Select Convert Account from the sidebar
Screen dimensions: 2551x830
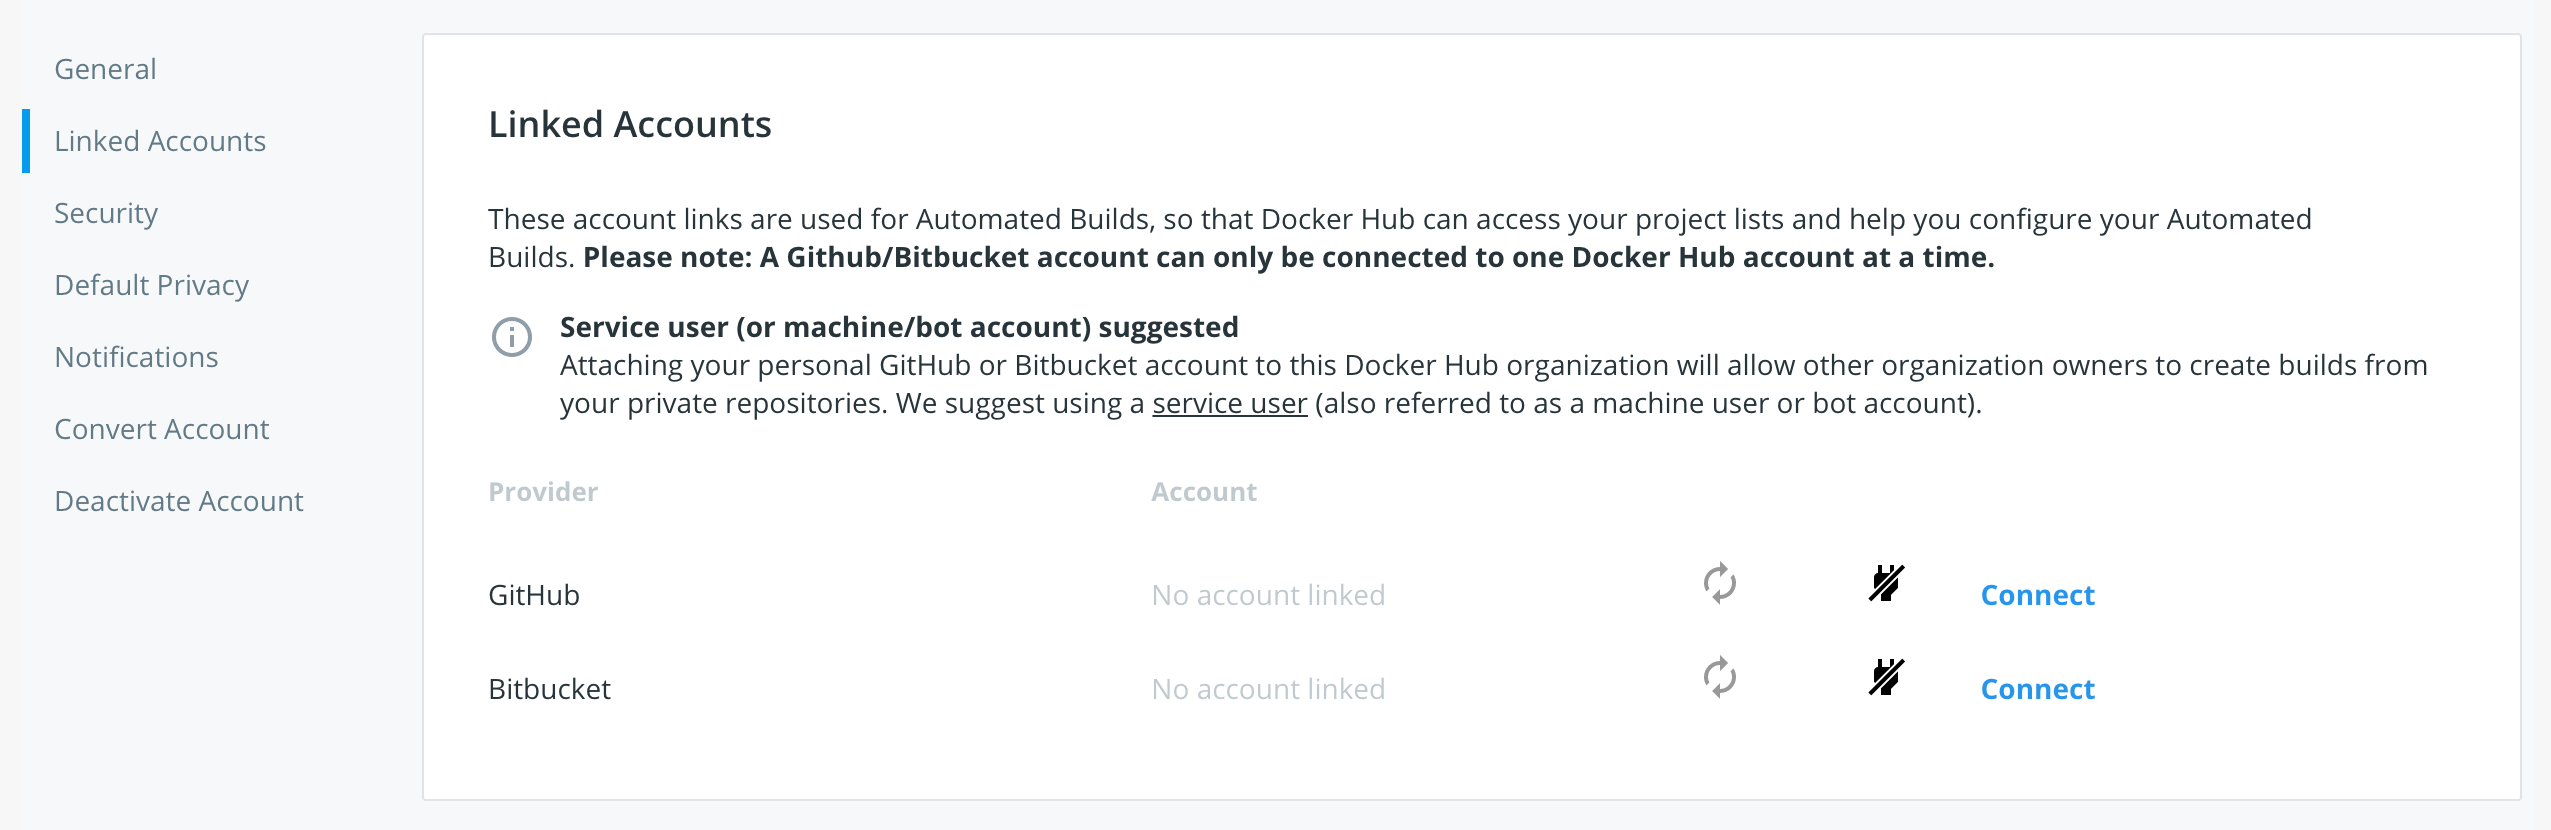(162, 428)
